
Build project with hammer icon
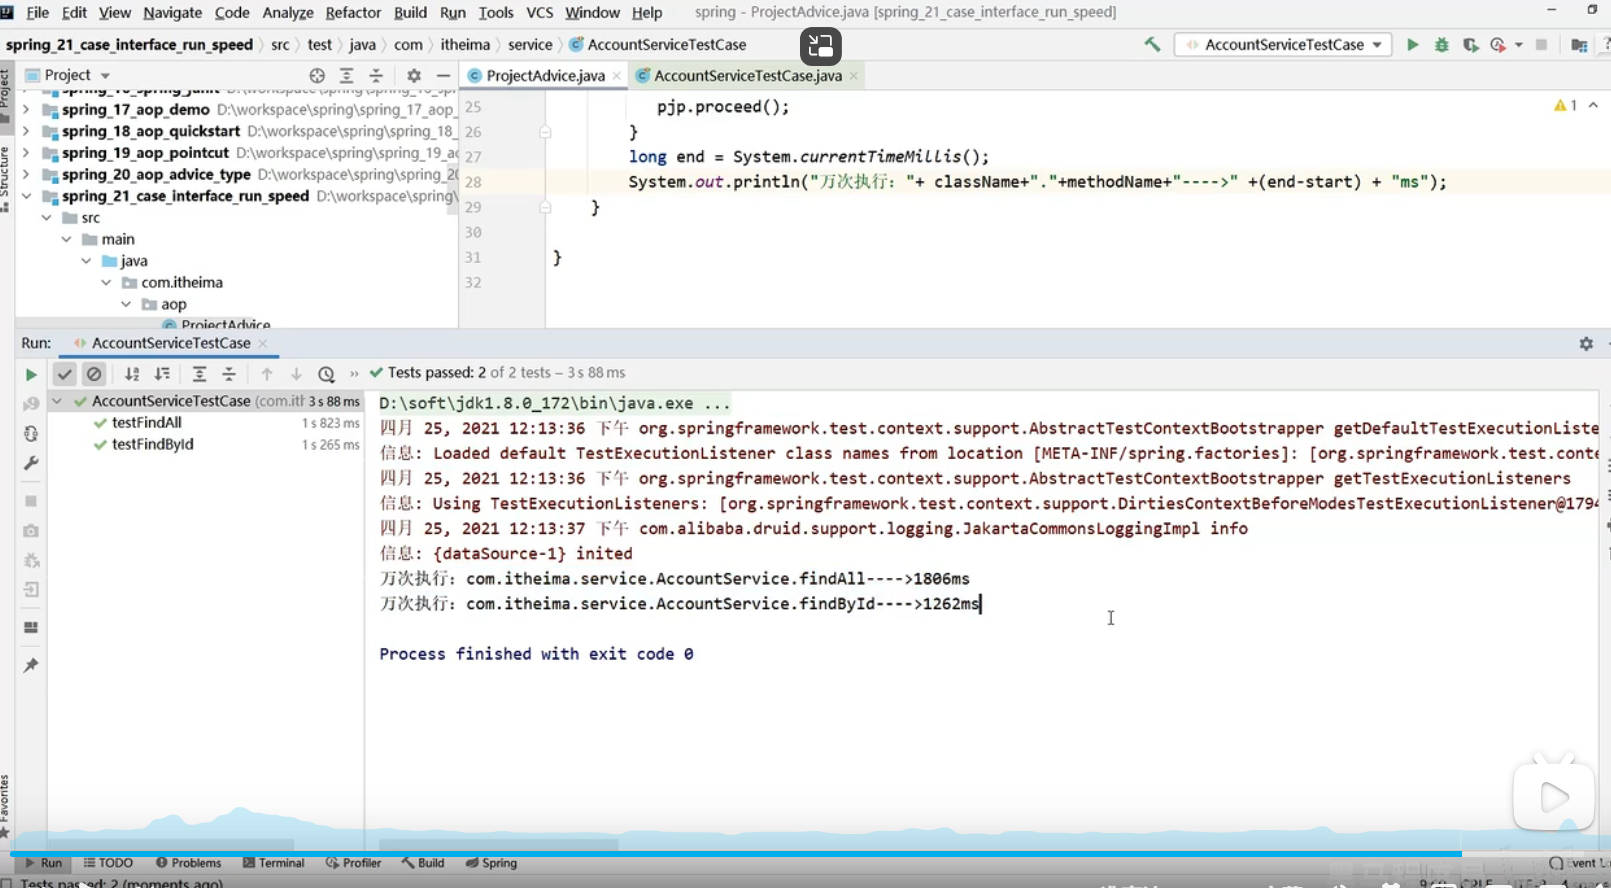point(1152,45)
